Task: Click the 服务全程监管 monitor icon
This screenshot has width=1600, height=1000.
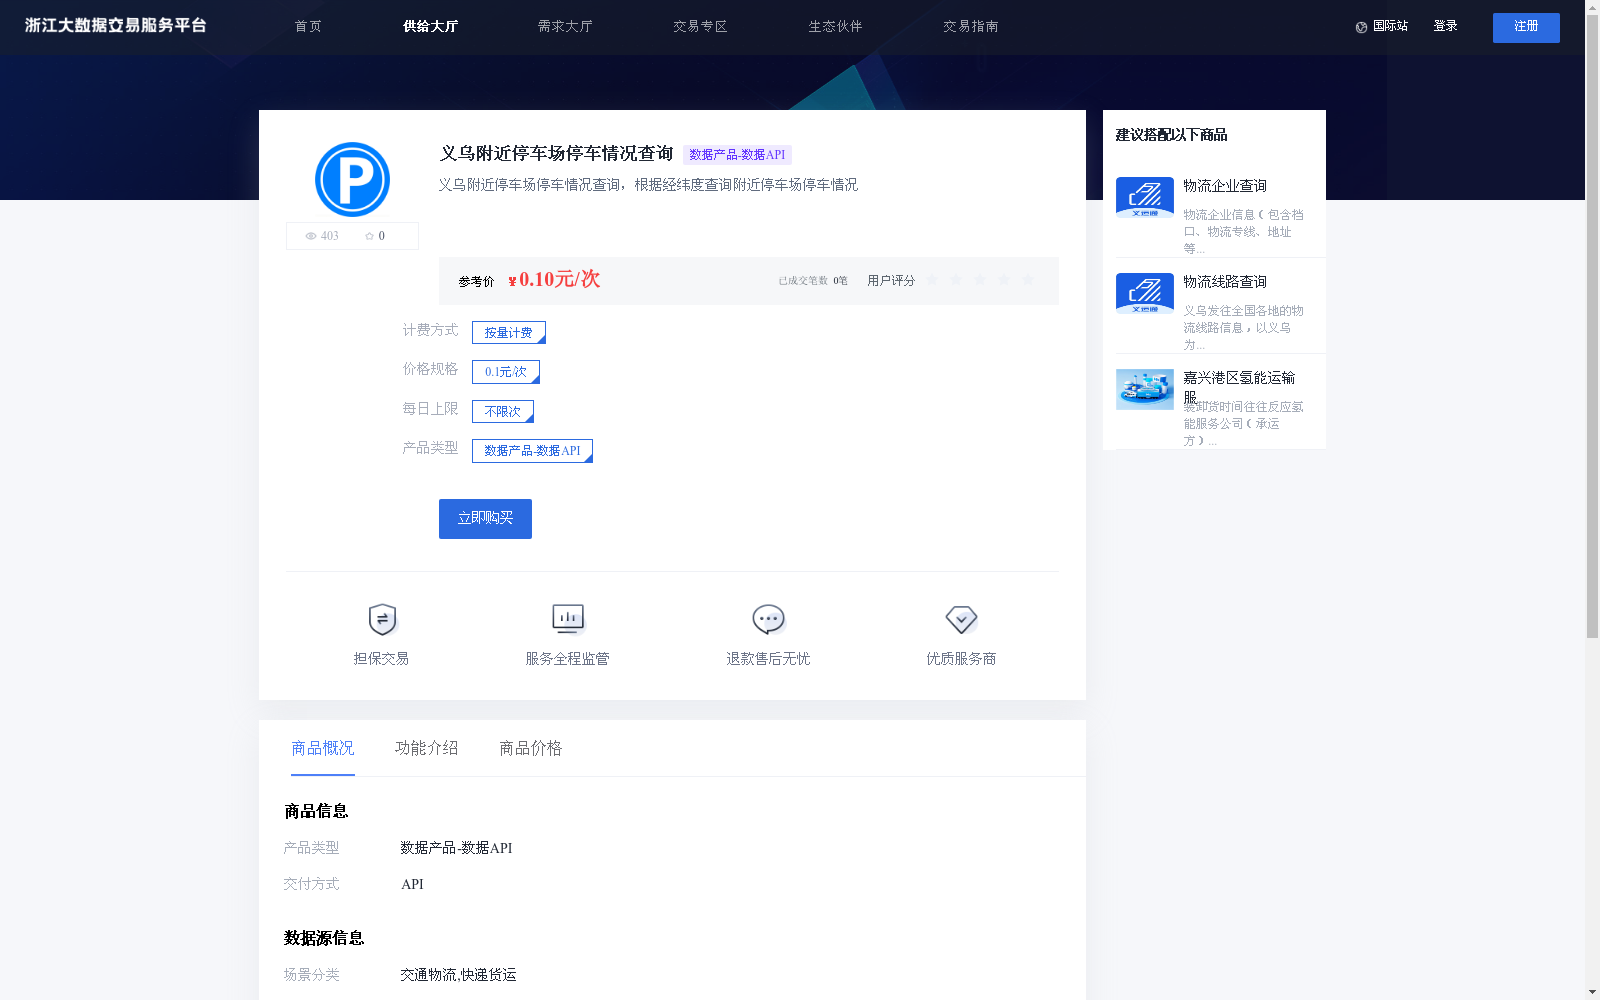Action: point(568,619)
